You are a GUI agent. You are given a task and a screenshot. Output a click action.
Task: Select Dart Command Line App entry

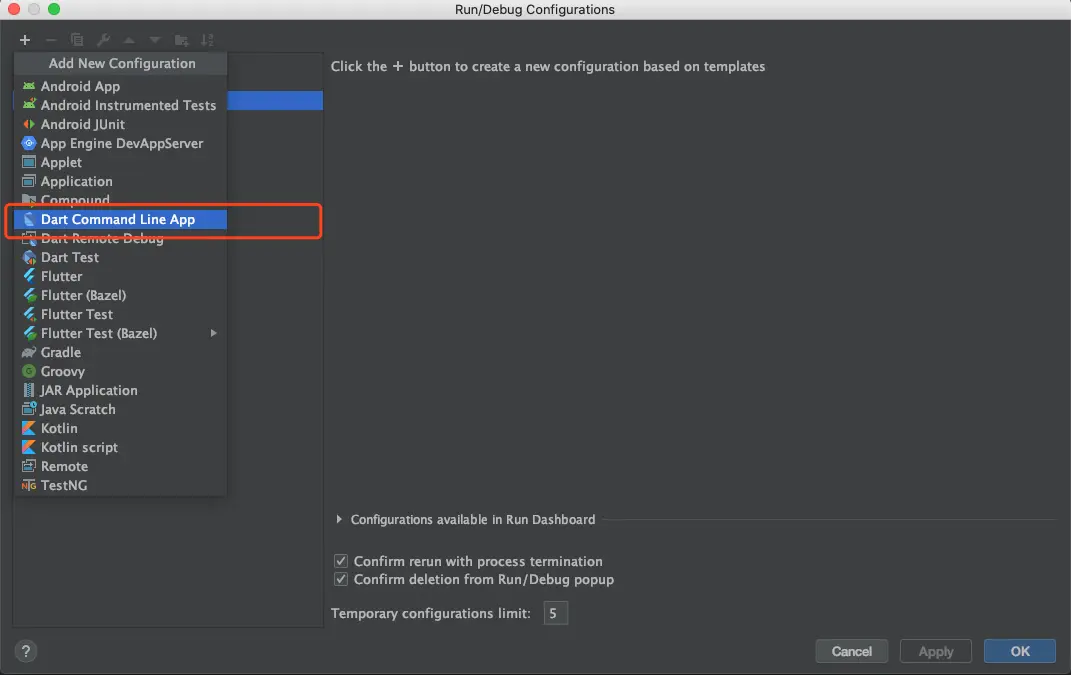point(120,219)
